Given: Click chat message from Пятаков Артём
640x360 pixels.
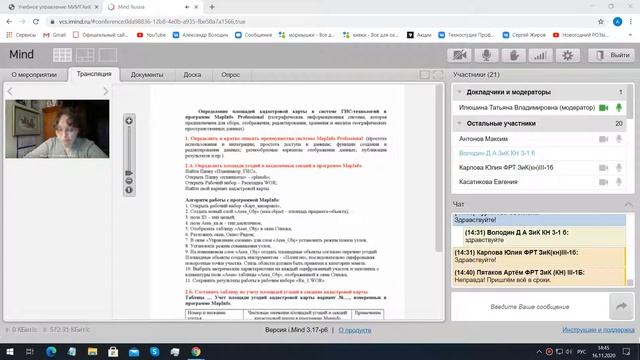Looking at the screenshot, I should (x=539, y=276).
